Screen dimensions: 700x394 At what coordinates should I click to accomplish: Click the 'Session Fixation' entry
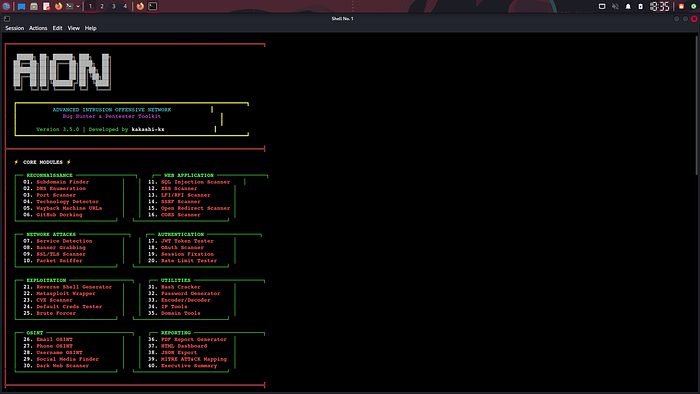(x=187, y=254)
